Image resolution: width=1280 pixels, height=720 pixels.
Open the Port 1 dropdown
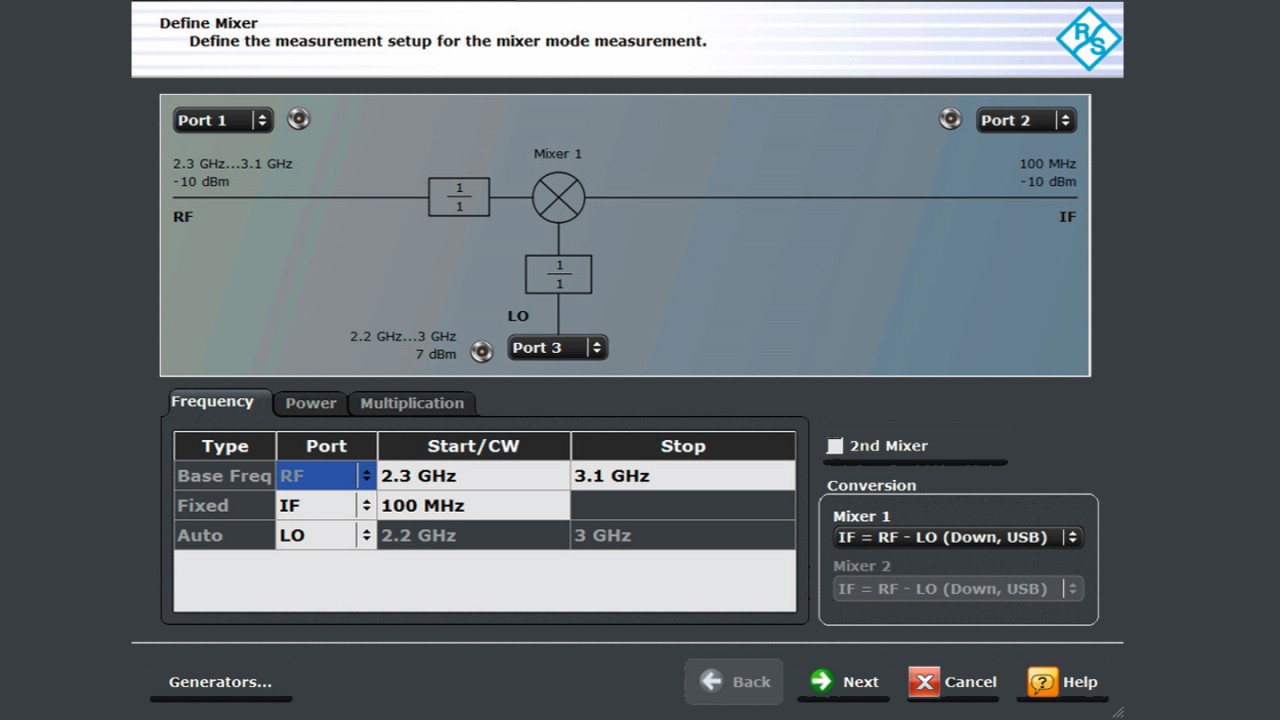[223, 120]
